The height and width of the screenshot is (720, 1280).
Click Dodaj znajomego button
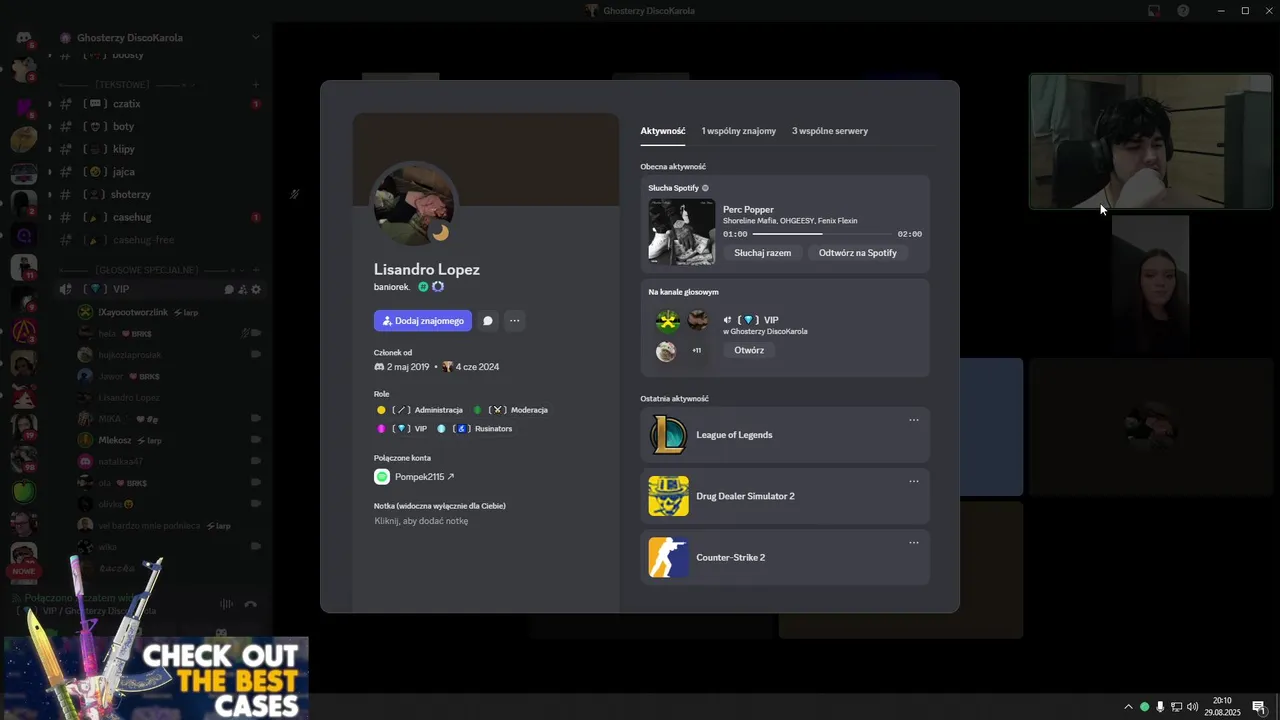[423, 321]
